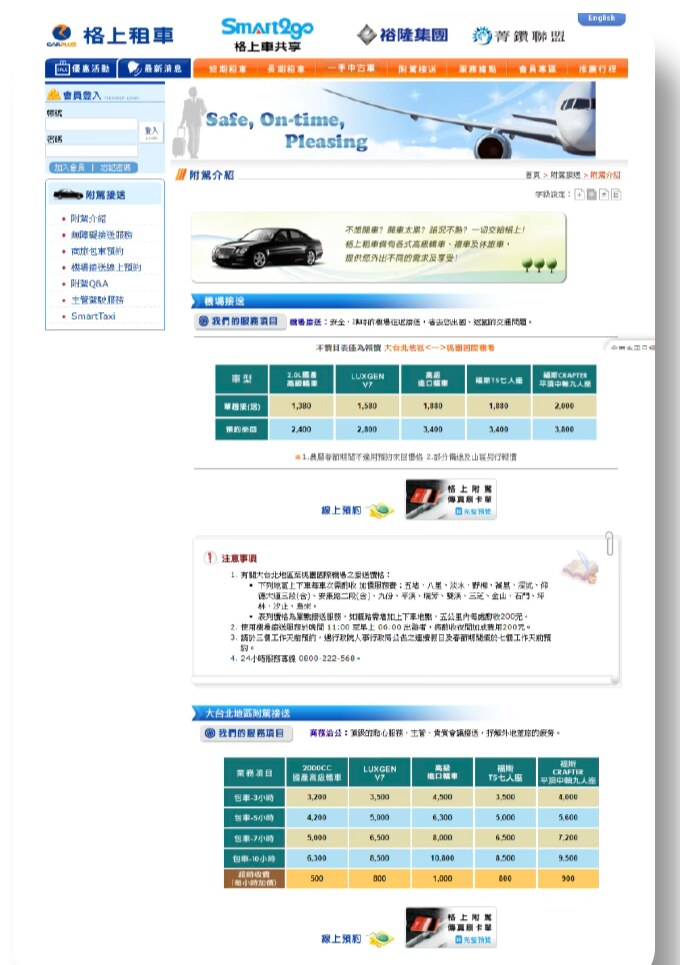Click the 10,800 price cell
The image size is (680, 965).
pyautogui.click(x=442, y=858)
